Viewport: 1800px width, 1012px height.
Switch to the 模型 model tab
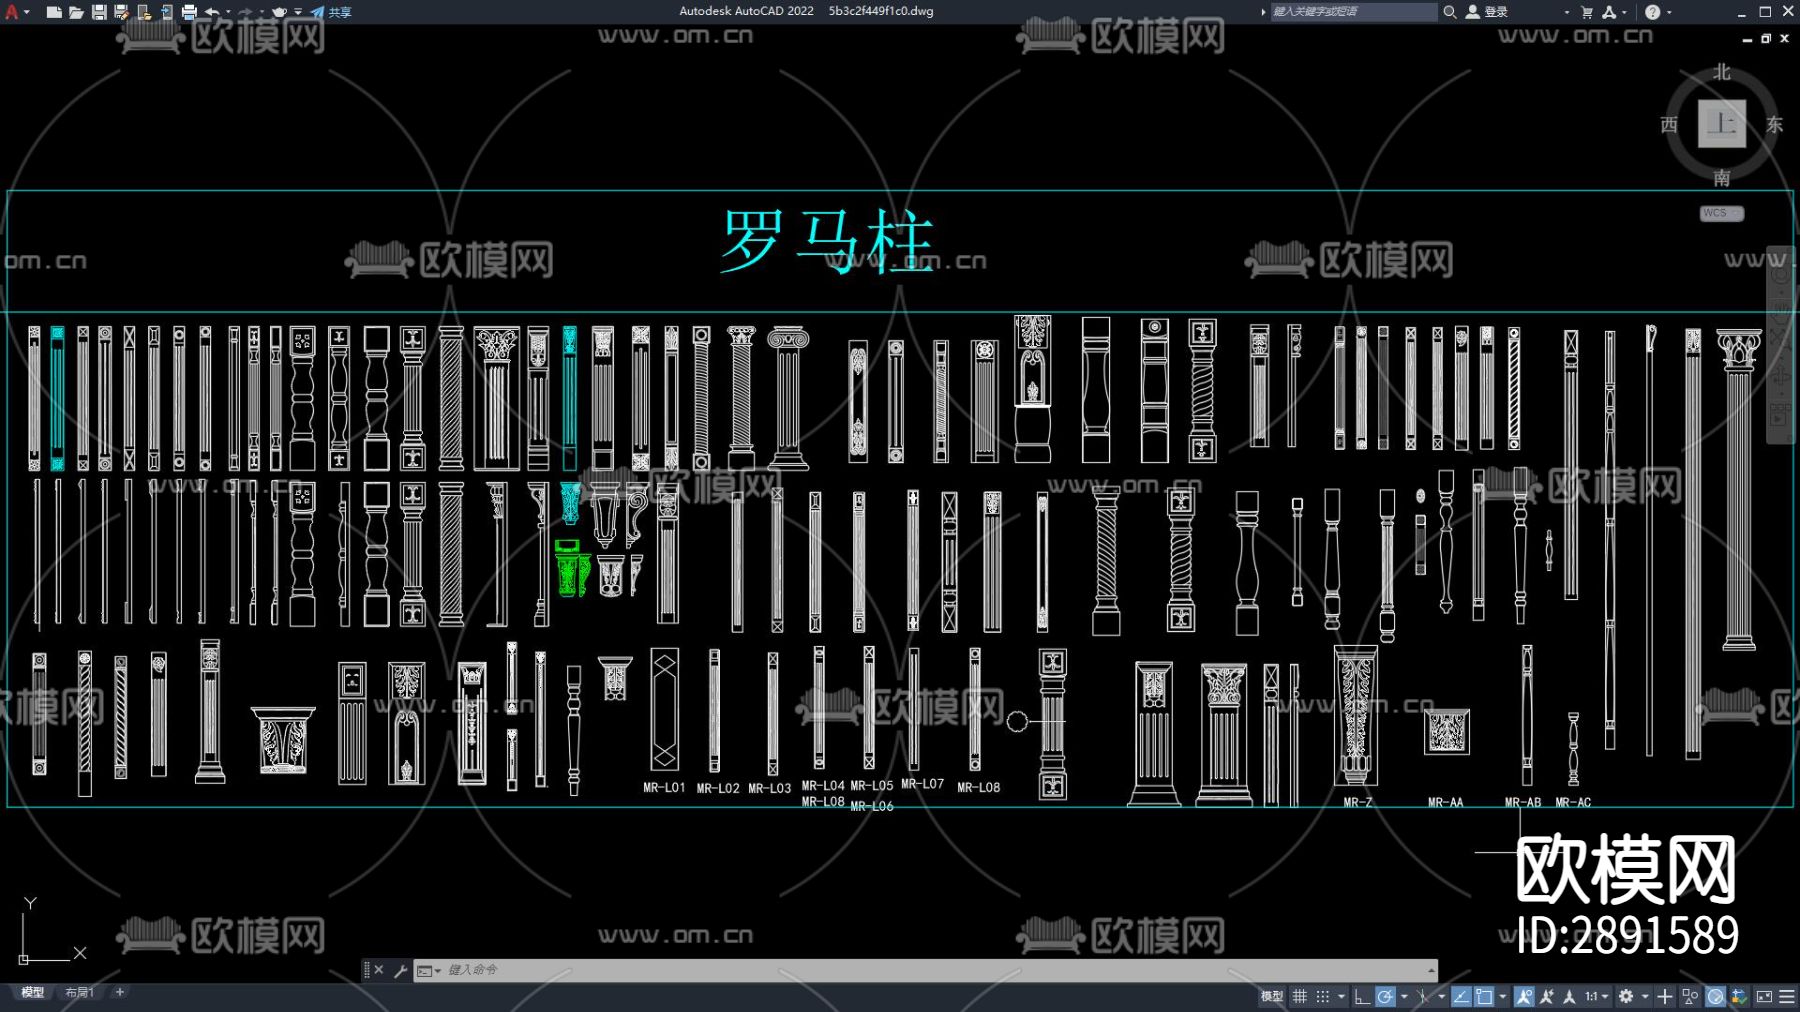click(33, 993)
